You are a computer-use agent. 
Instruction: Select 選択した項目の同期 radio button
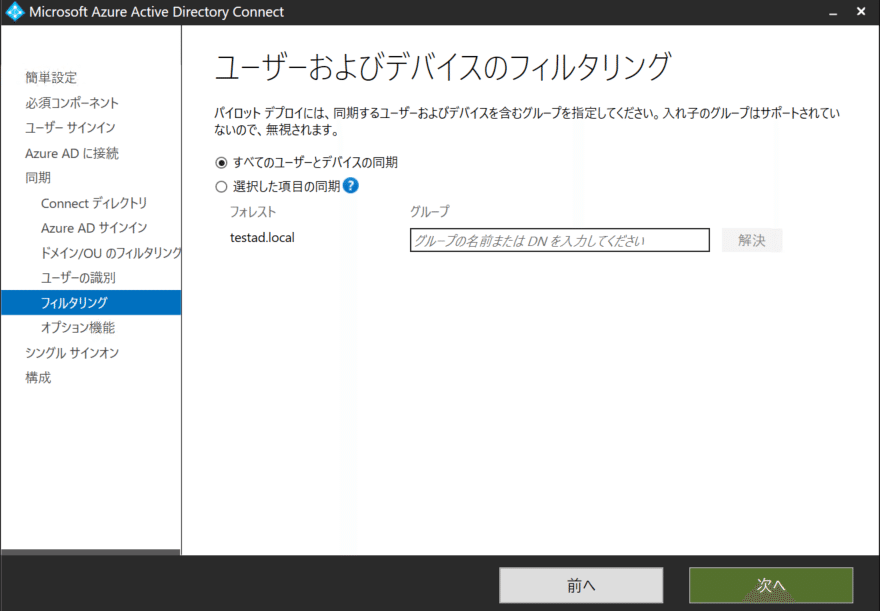(222, 187)
